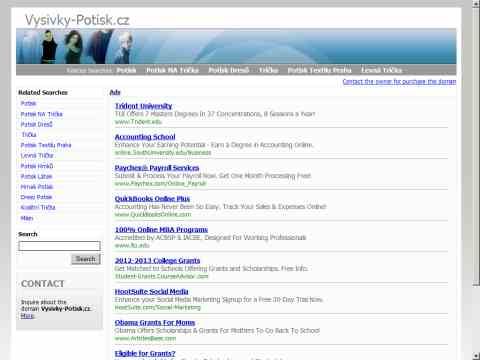Image resolution: width=480 pixels, height=360 pixels.
Task: Click the header banner image with people
Action: (236, 46)
